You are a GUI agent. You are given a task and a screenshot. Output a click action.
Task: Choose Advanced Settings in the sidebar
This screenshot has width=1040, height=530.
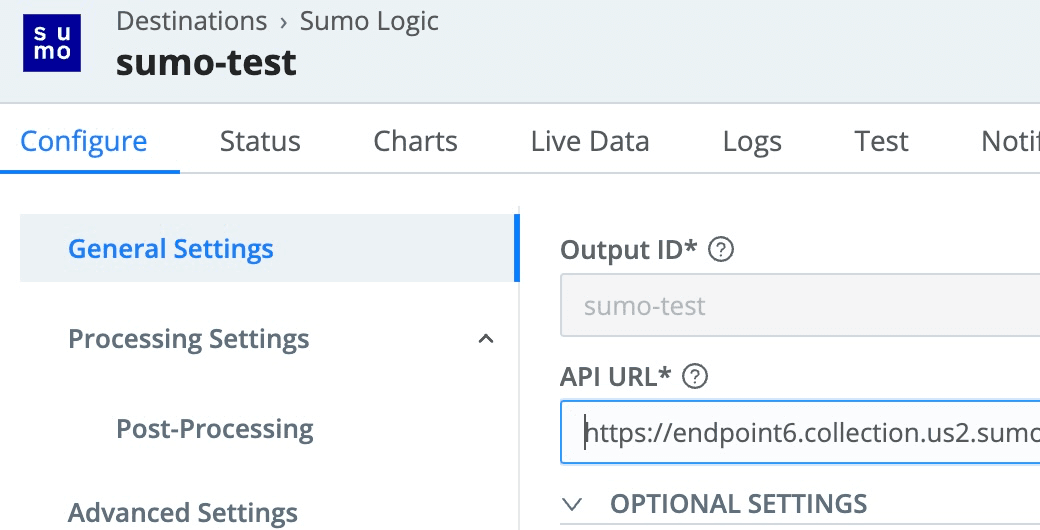pos(183,513)
